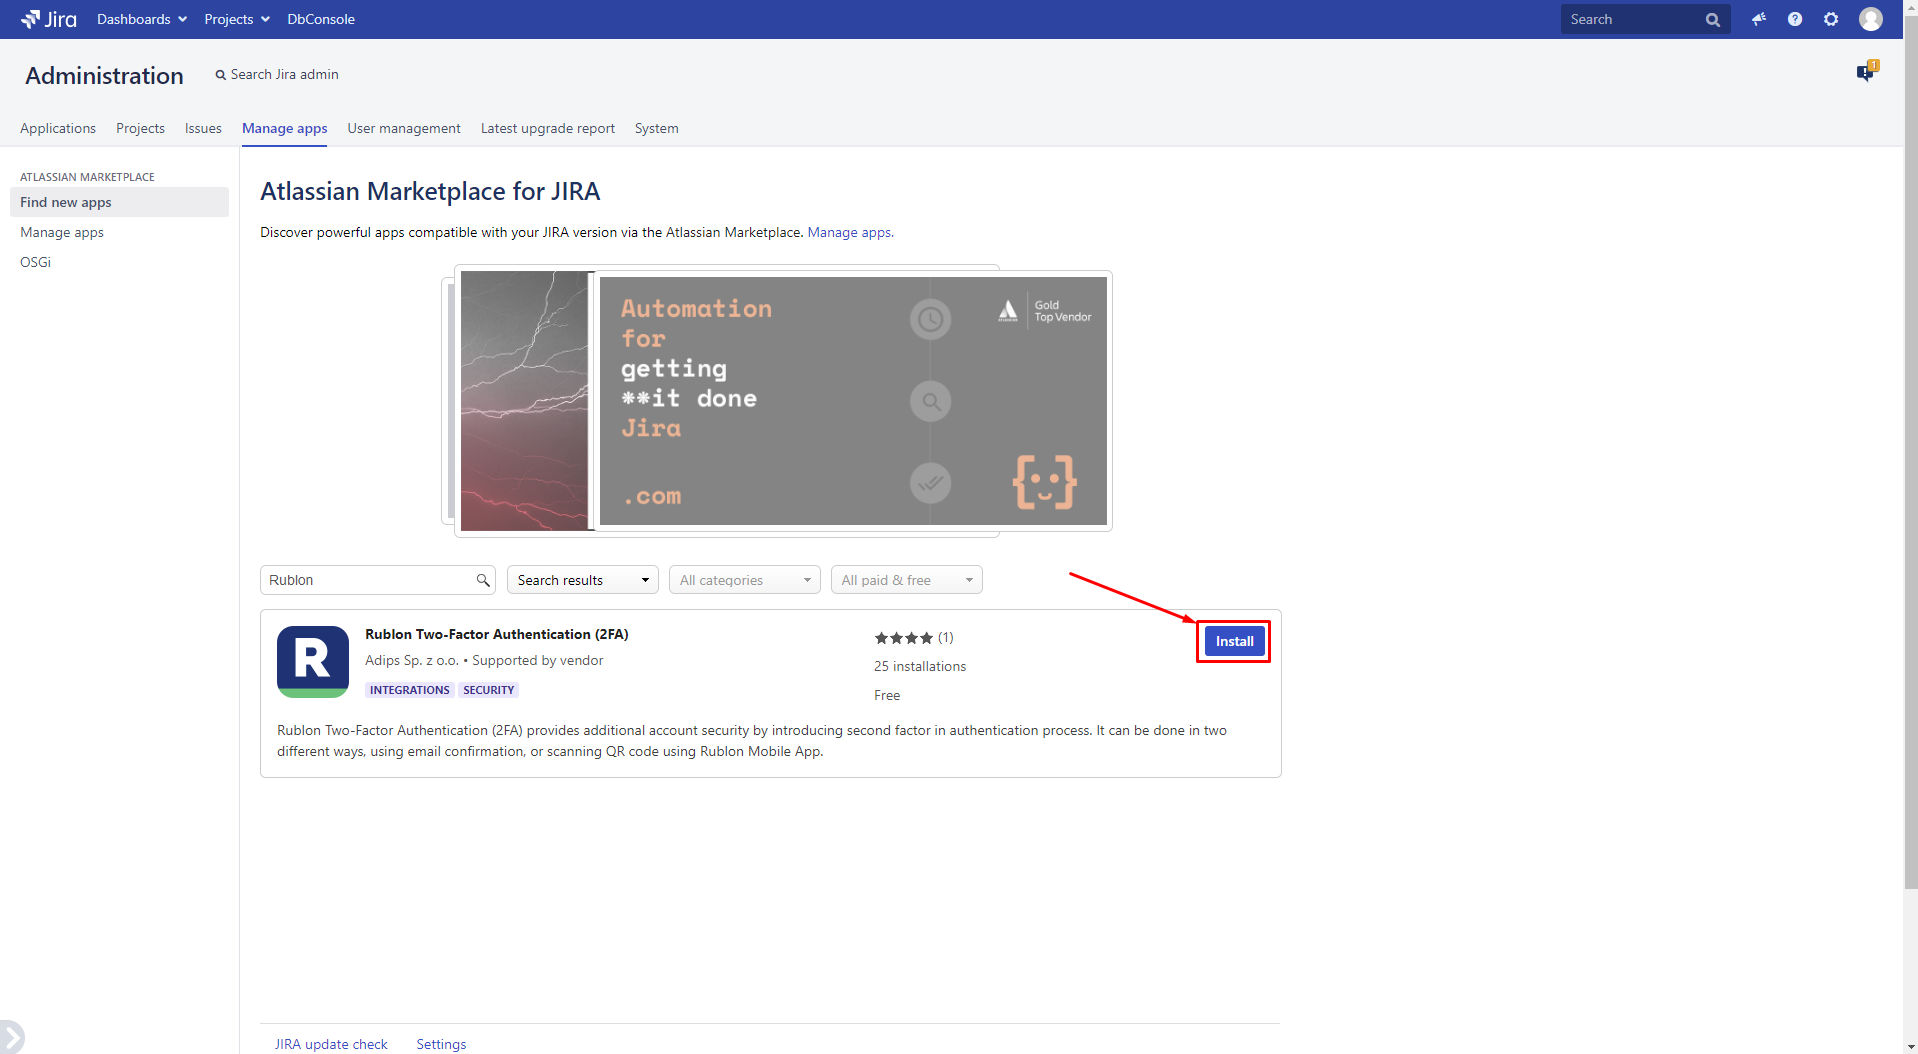Click the Rublon app logo
The height and width of the screenshot is (1054, 1918).
pyautogui.click(x=313, y=661)
